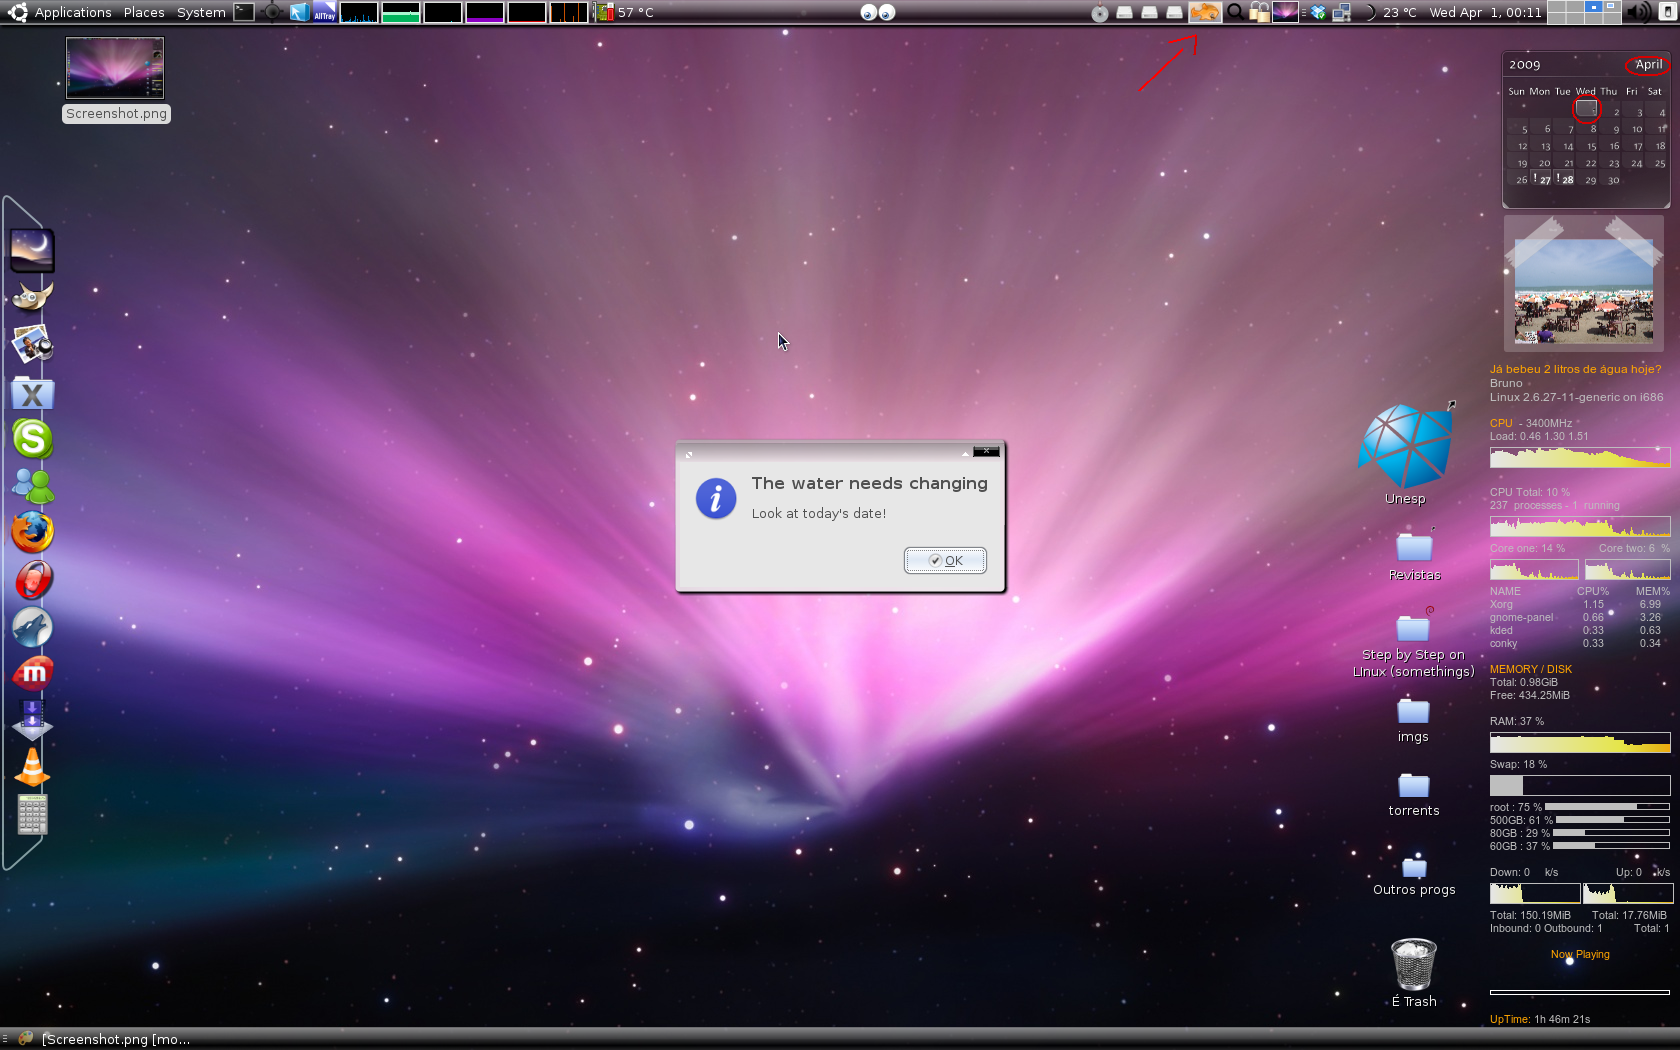Launch VLC media player cone icon

pos(32,767)
